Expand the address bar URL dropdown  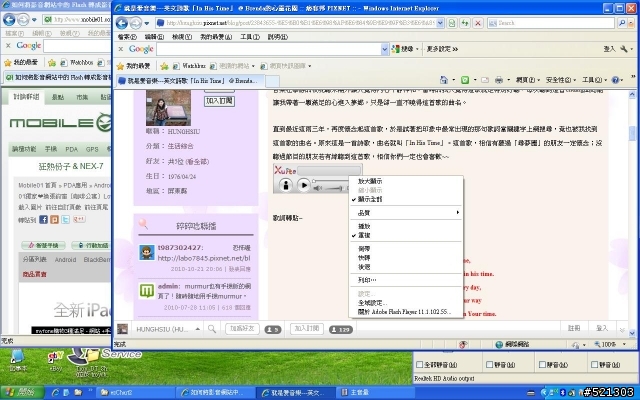(x=440, y=23)
